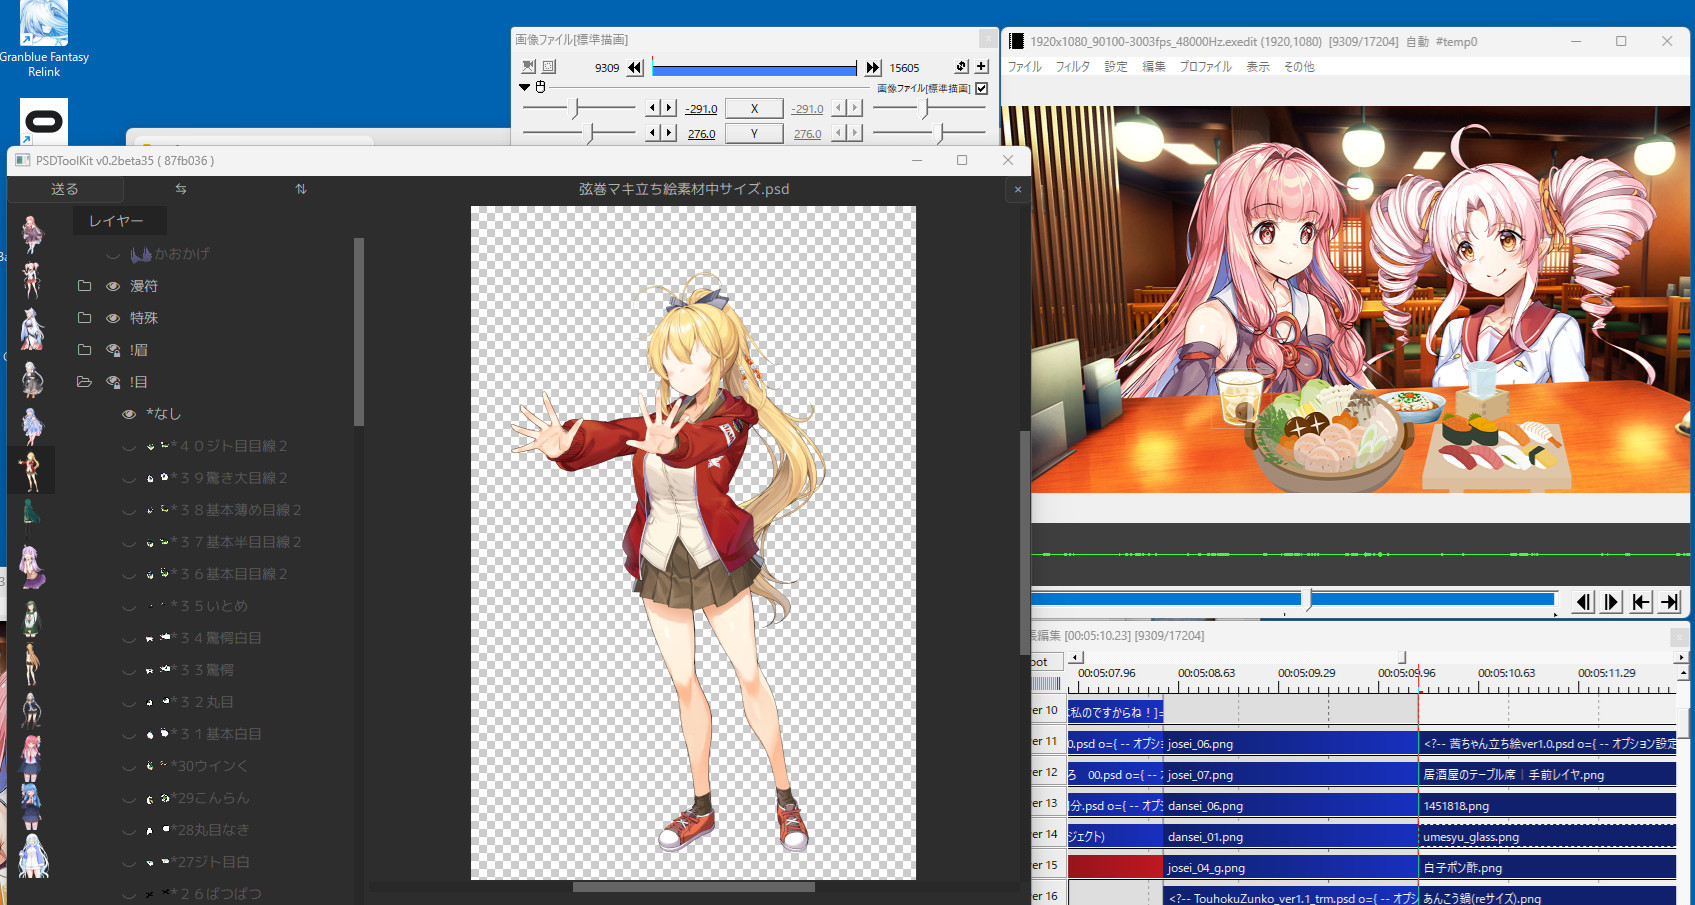
Task: Select the pink-haired kimono character thumbnail in the sidebar
Action: click(31, 235)
